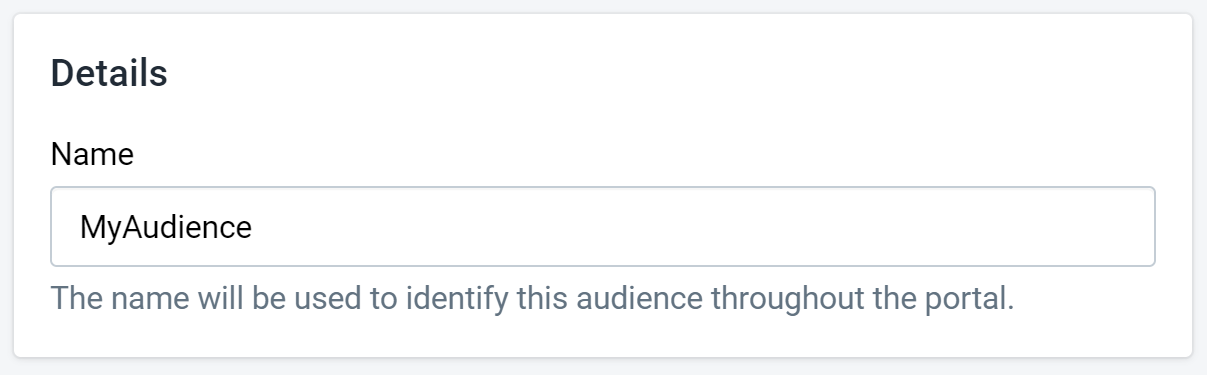Select the Details section heading

[109, 73]
